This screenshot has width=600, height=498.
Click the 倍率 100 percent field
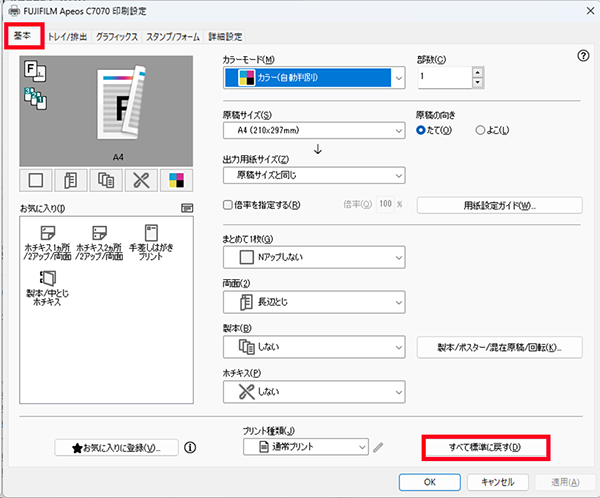click(385, 204)
